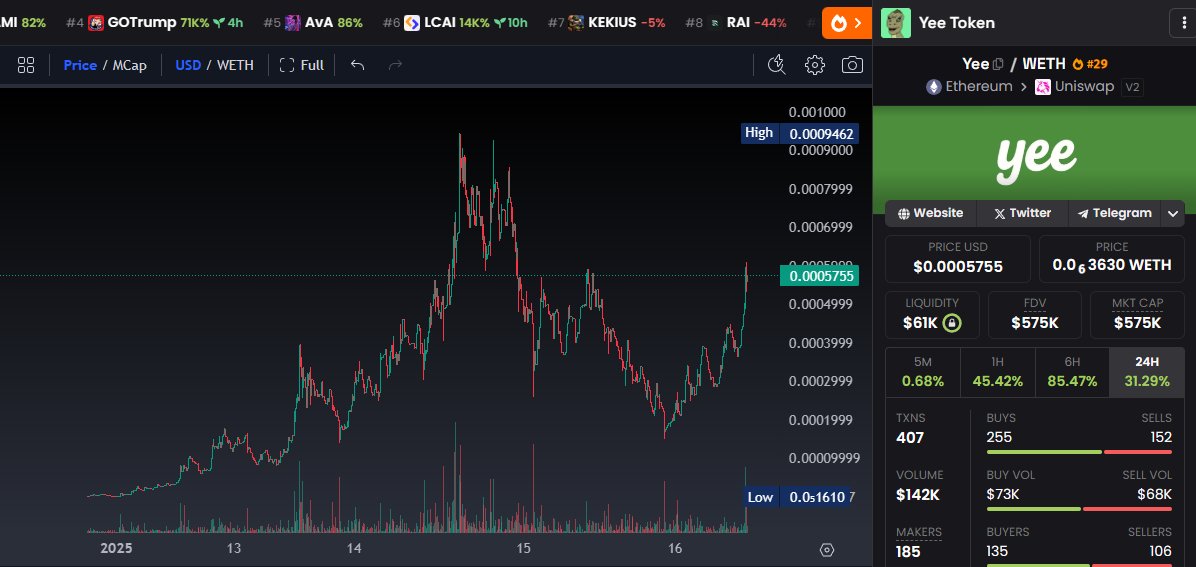Viewport: 1196px width, 567px height.
Task: Click the buy vol versus sell vol bar
Action: tap(1079, 509)
